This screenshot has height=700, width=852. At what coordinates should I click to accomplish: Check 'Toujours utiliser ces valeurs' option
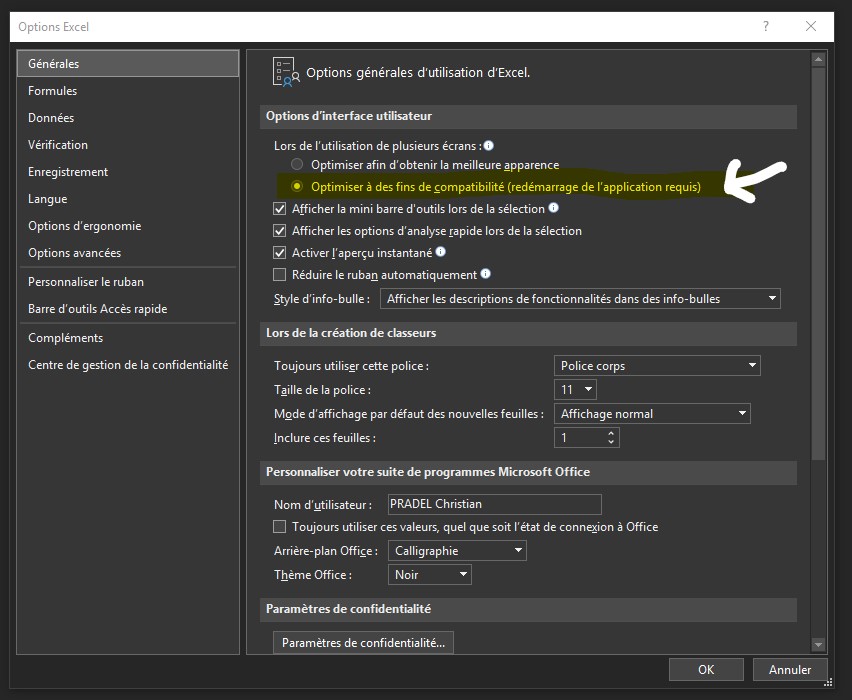point(280,527)
